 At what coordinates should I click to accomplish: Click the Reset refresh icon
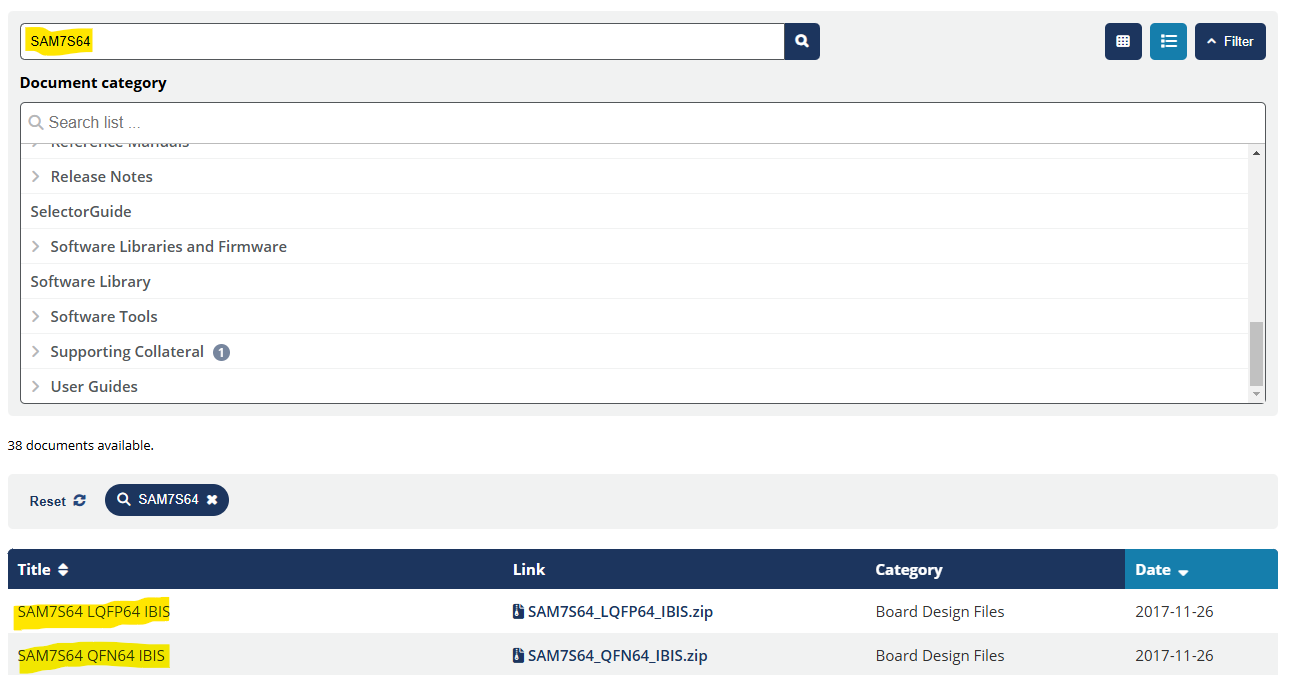pyautogui.click(x=80, y=501)
